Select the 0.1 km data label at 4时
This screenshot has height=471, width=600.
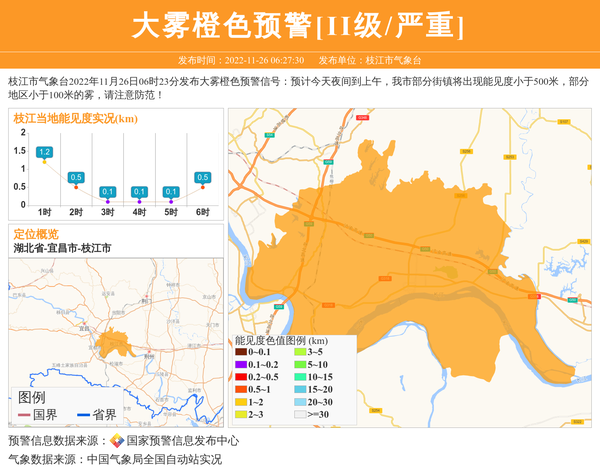(139, 191)
